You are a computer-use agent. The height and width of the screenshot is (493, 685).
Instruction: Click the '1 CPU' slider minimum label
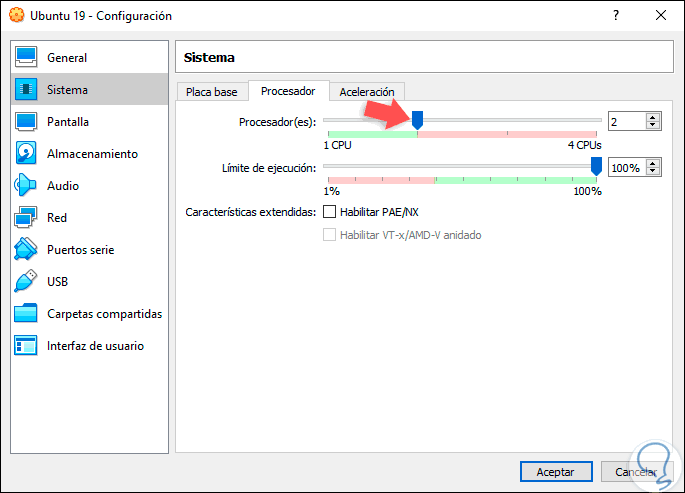pyautogui.click(x=337, y=145)
